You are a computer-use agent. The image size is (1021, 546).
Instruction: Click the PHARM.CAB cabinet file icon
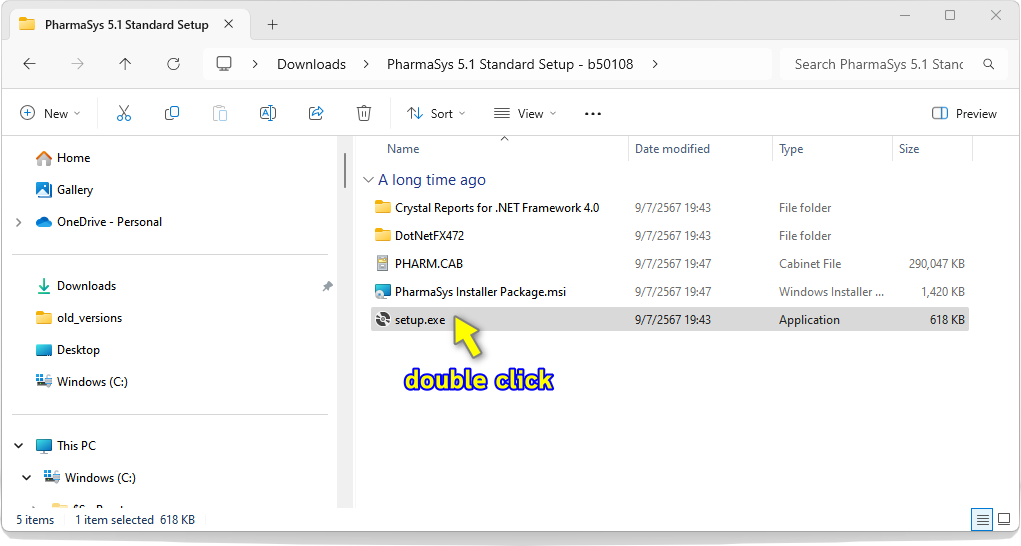(x=383, y=263)
